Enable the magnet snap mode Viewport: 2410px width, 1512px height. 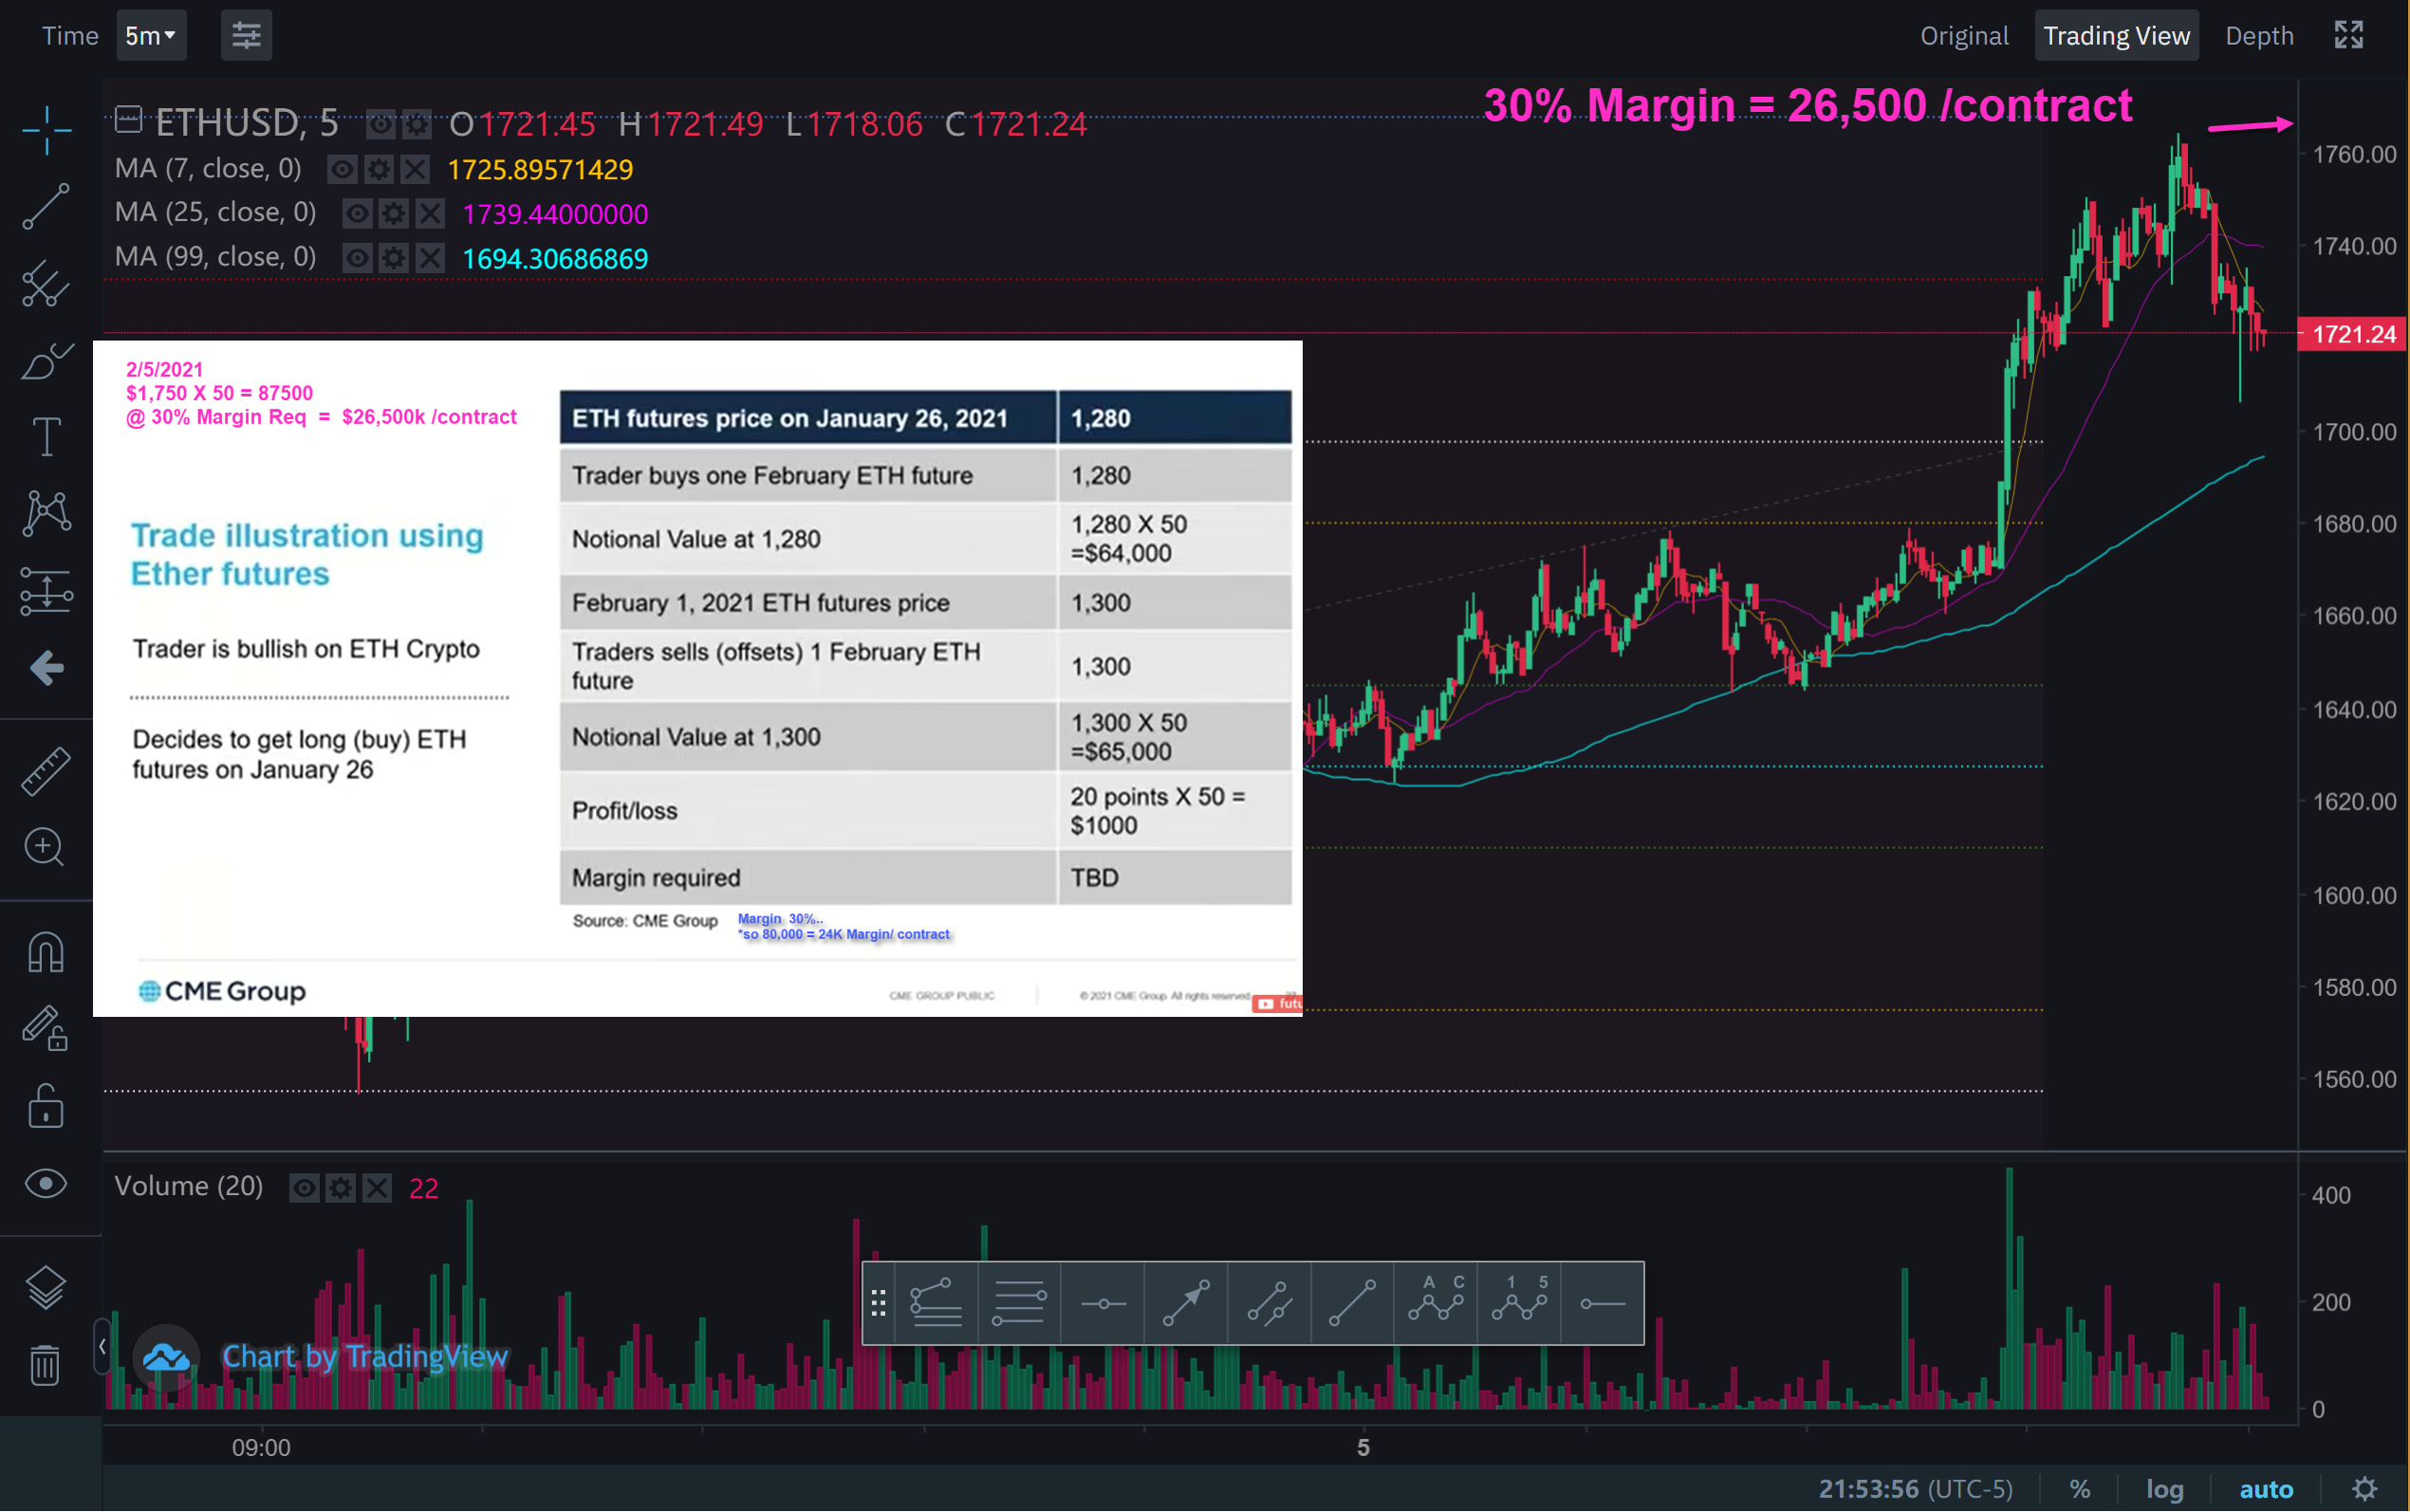pos(46,951)
